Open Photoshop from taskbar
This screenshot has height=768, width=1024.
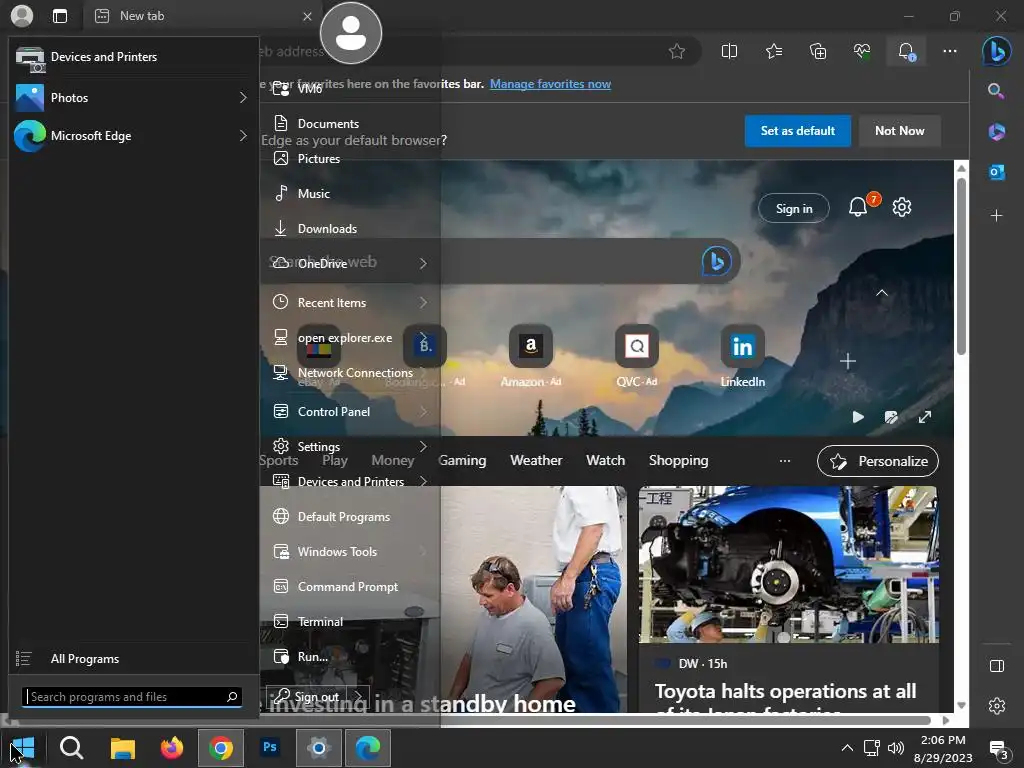pos(270,748)
